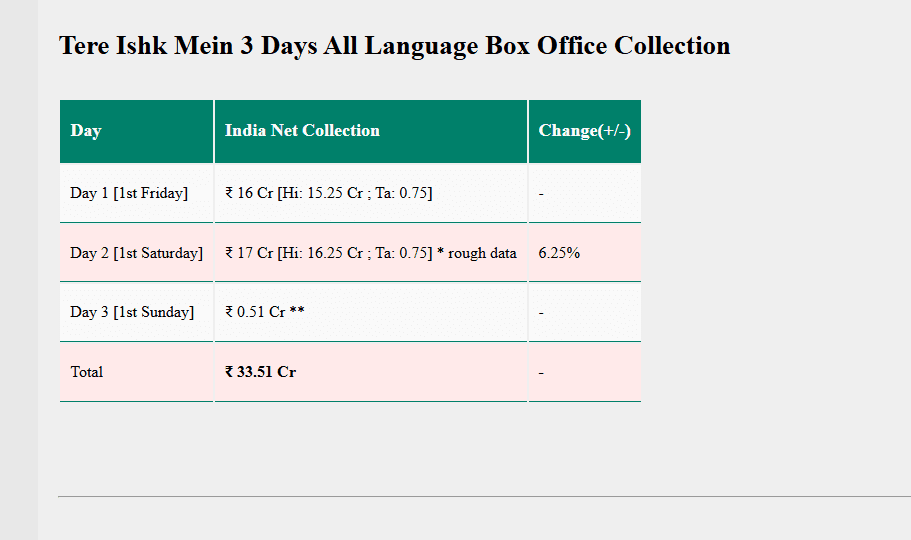
Task: Click the Day 1 change dash cell
Action: click(542, 193)
